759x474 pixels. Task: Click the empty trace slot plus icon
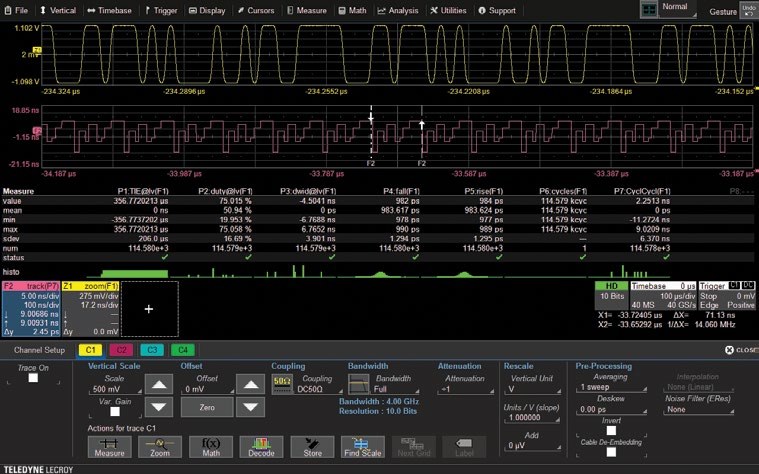point(149,309)
